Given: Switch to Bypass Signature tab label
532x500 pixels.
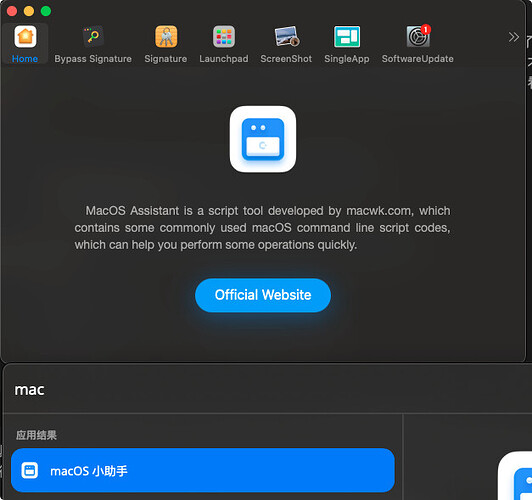Looking at the screenshot, I should pos(93,59).
